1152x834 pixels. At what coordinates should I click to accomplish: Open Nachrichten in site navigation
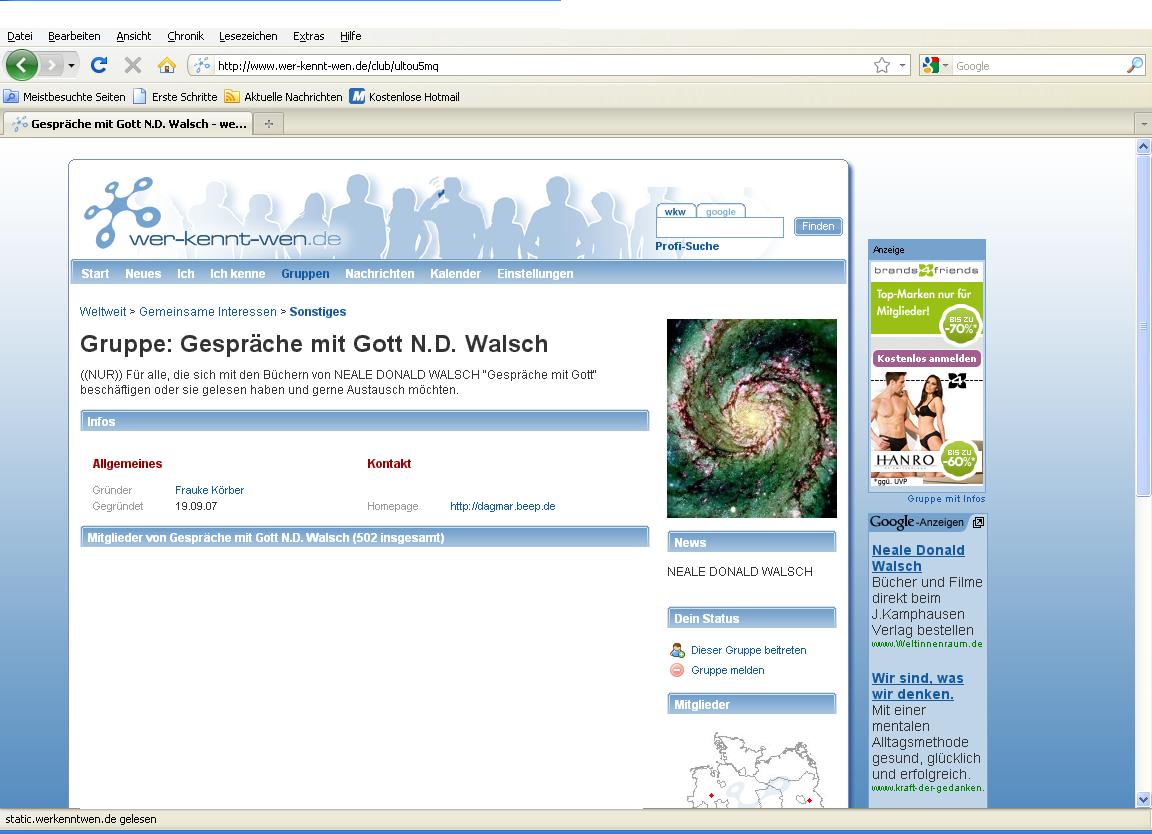coord(379,274)
